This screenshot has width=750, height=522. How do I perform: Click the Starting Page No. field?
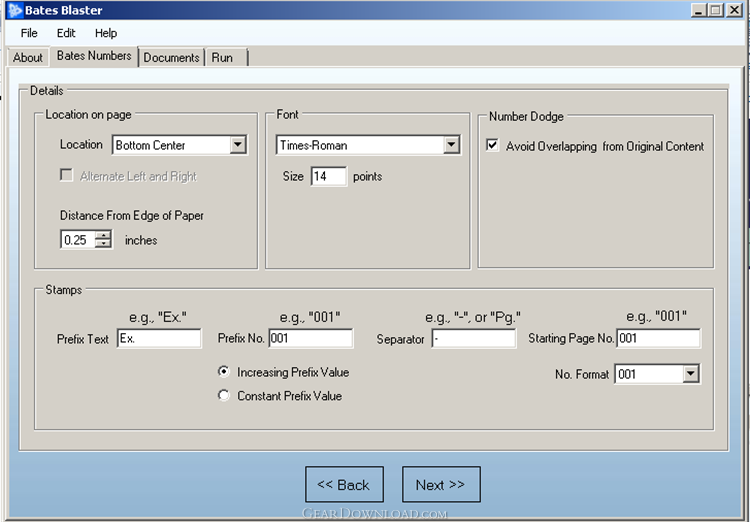pos(659,338)
